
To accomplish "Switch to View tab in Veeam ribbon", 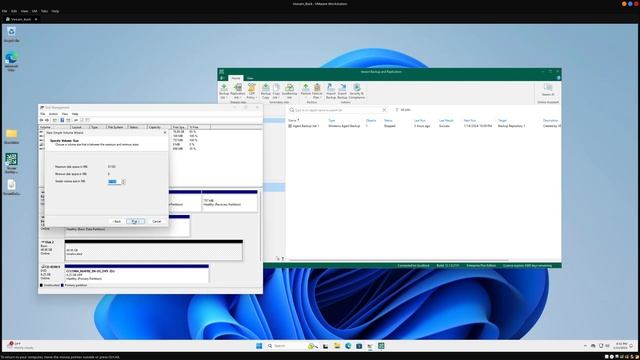I will pyautogui.click(x=250, y=78).
